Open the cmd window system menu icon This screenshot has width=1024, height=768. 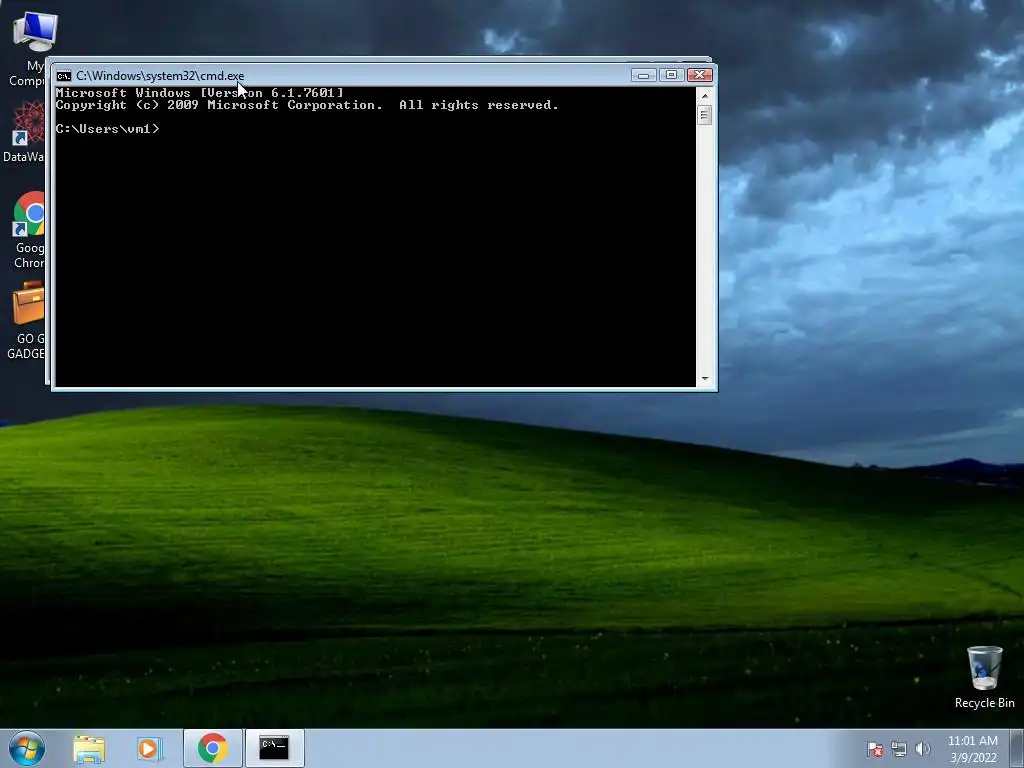(63, 76)
